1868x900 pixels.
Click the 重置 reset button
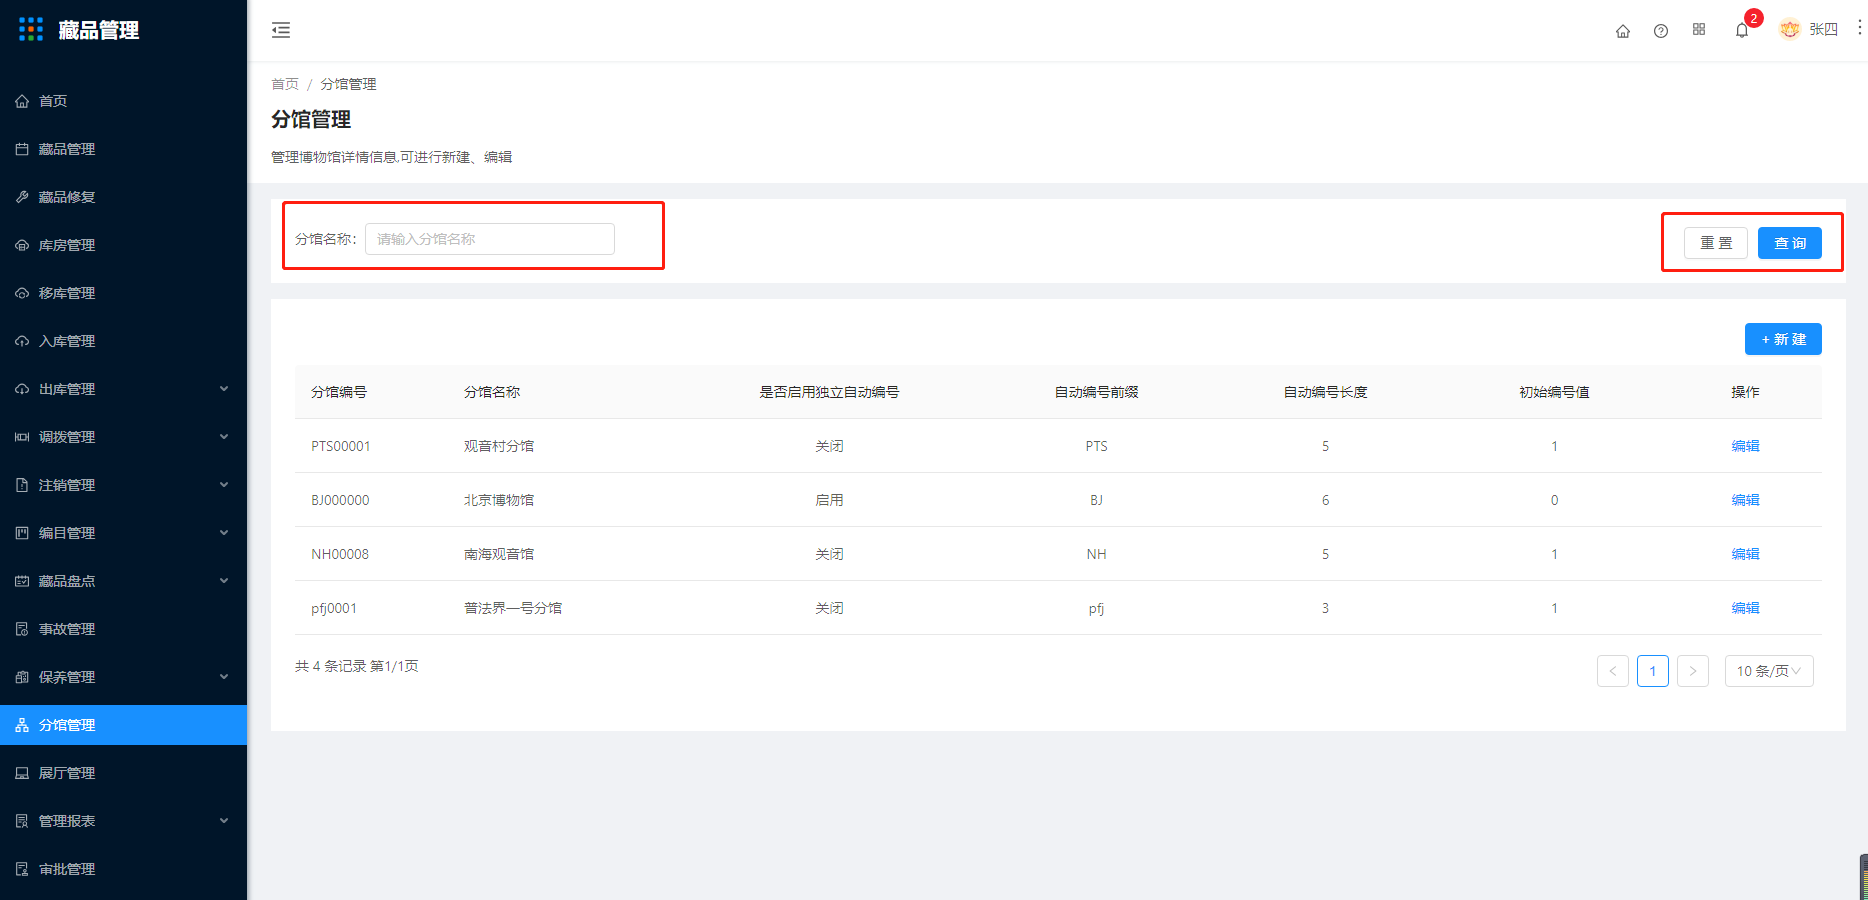pyautogui.click(x=1716, y=243)
